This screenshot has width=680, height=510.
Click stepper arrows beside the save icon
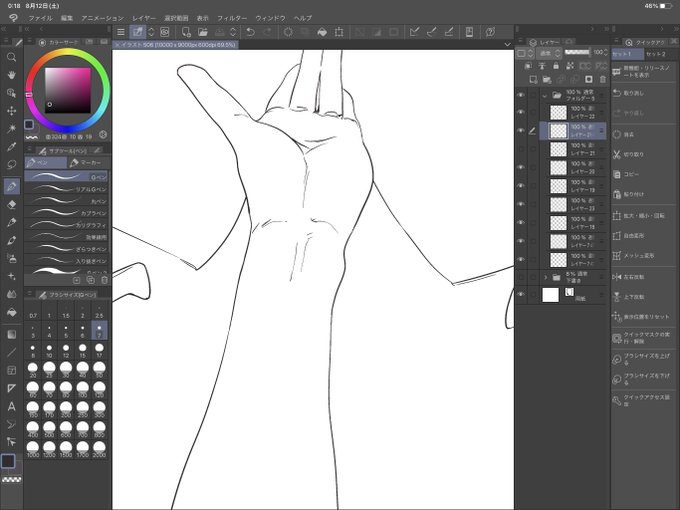233,32
